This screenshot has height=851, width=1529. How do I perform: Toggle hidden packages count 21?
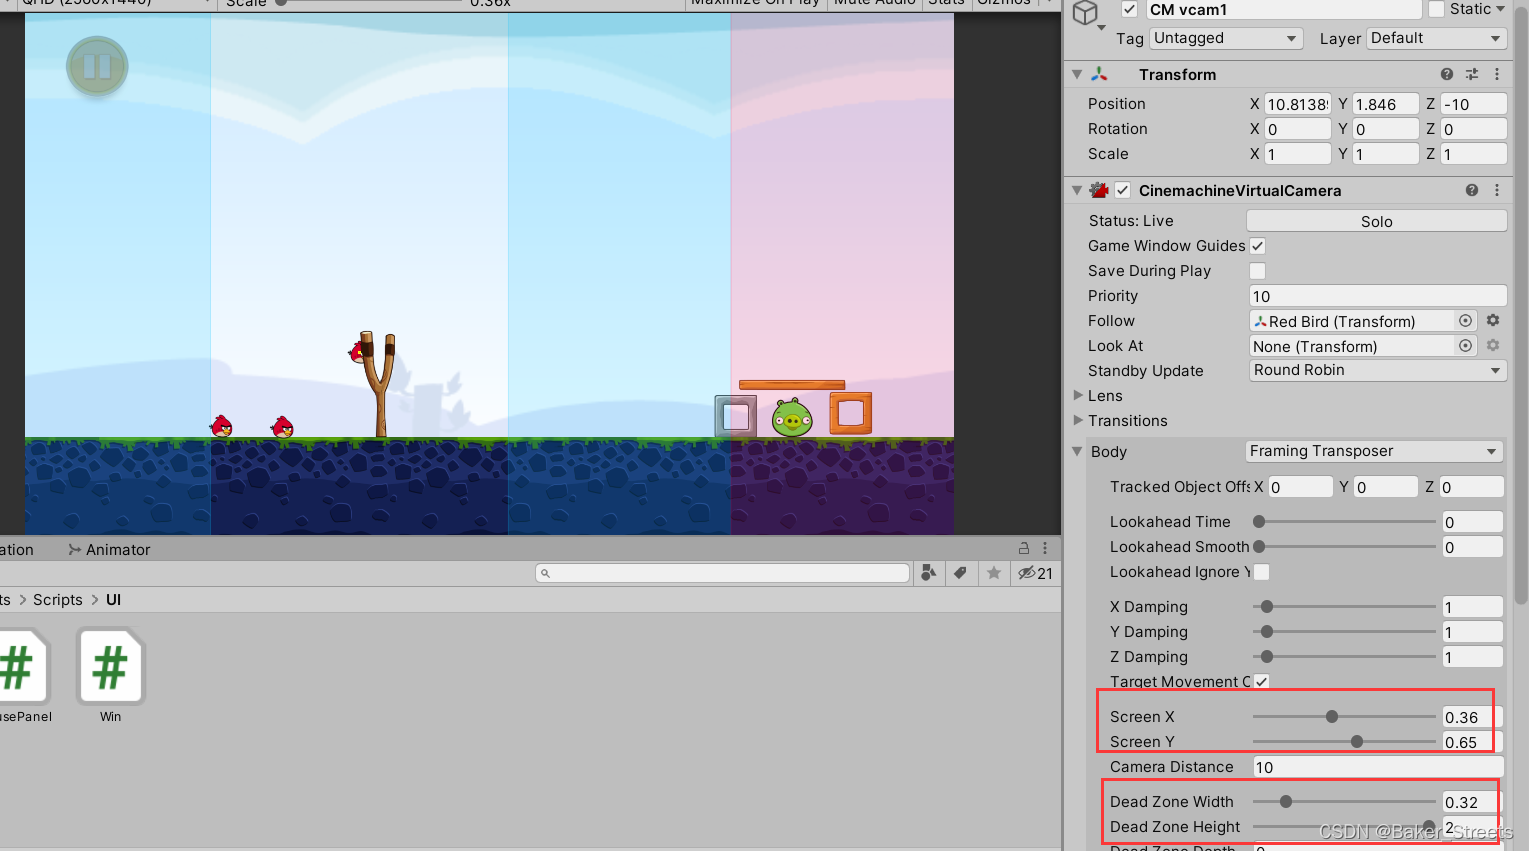pyautogui.click(x=1036, y=573)
